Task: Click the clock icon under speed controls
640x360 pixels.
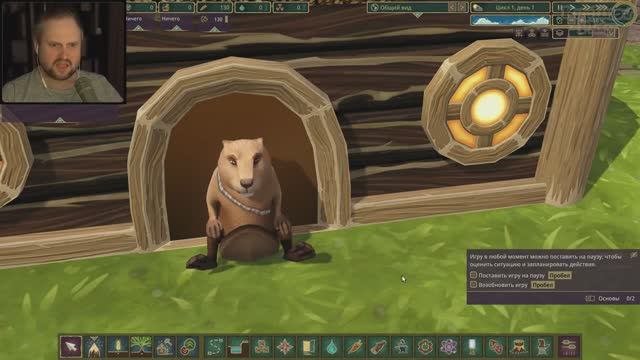Action: pos(560,20)
